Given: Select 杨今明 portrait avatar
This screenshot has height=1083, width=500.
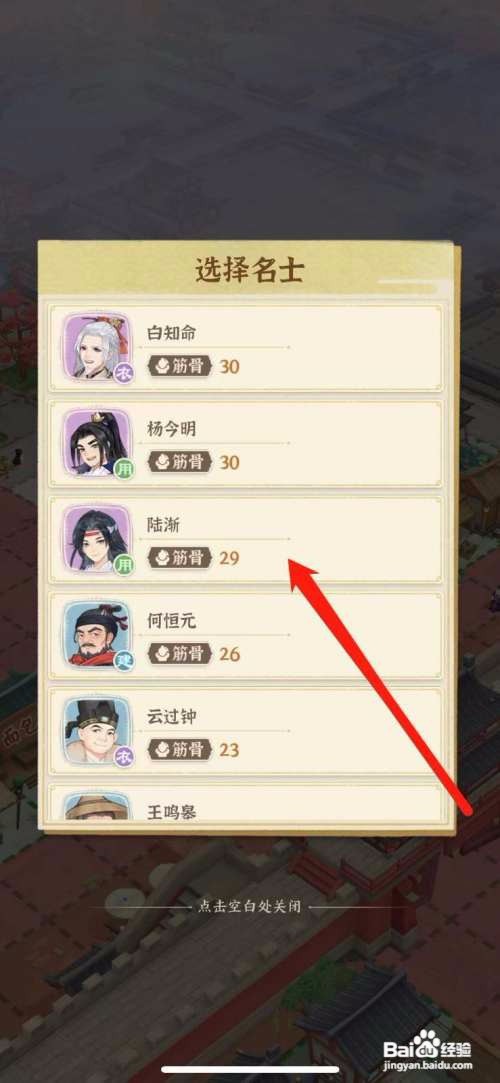Looking at the screenshot, I should (x=97, y=443).
